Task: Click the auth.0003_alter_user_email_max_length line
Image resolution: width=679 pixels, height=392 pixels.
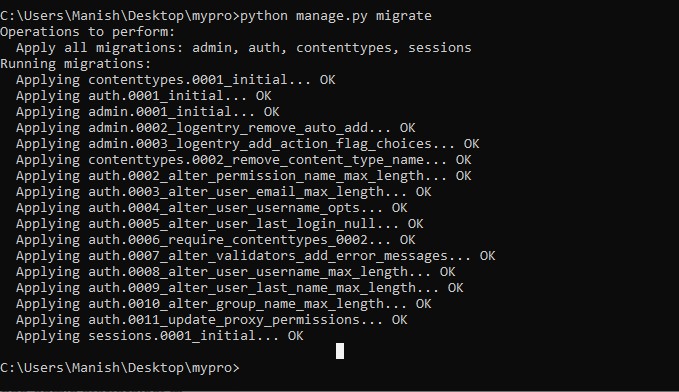Action: 223,192
